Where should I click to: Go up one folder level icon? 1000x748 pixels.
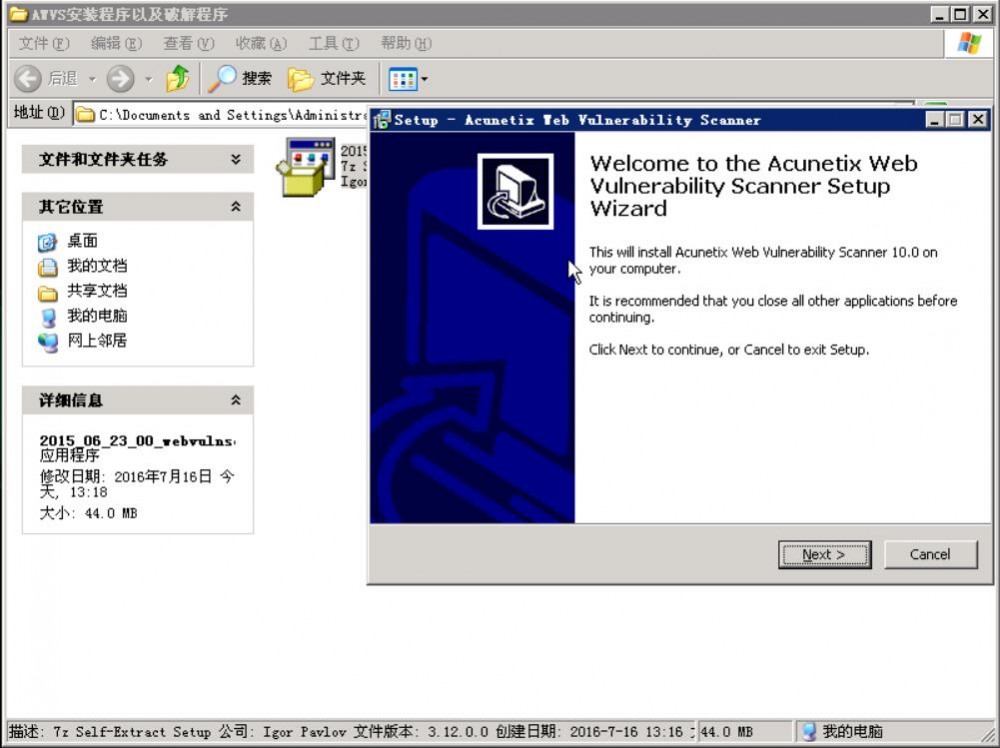(178, 78)
